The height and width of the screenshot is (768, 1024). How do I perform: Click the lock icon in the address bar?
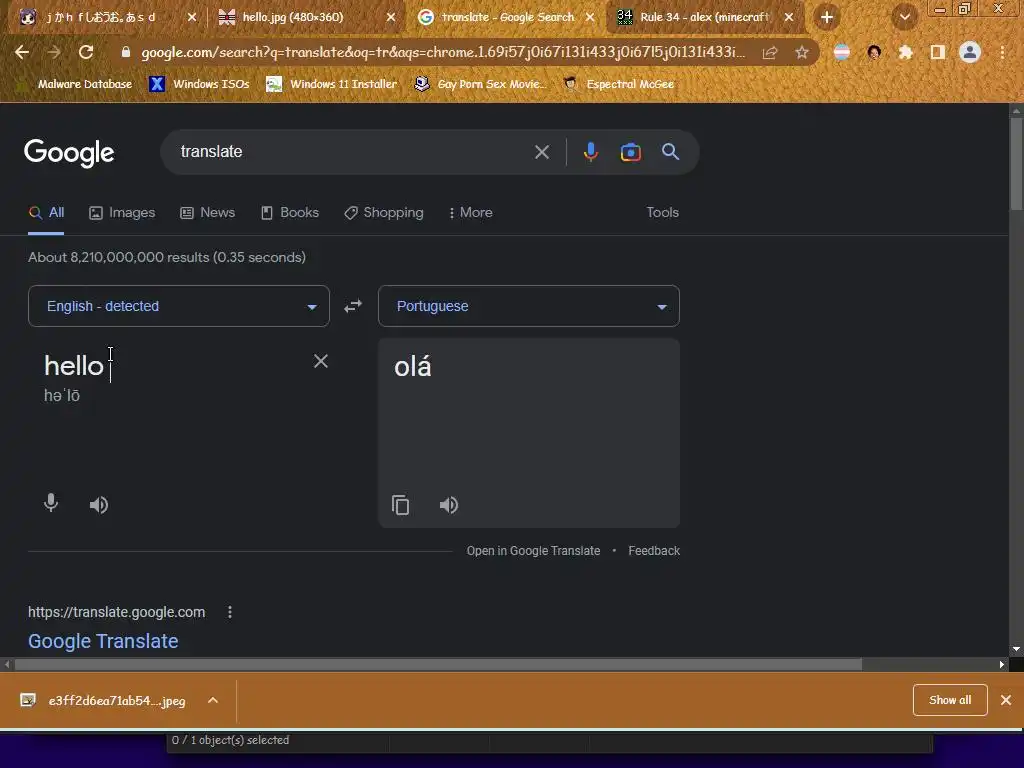(126, 52)
